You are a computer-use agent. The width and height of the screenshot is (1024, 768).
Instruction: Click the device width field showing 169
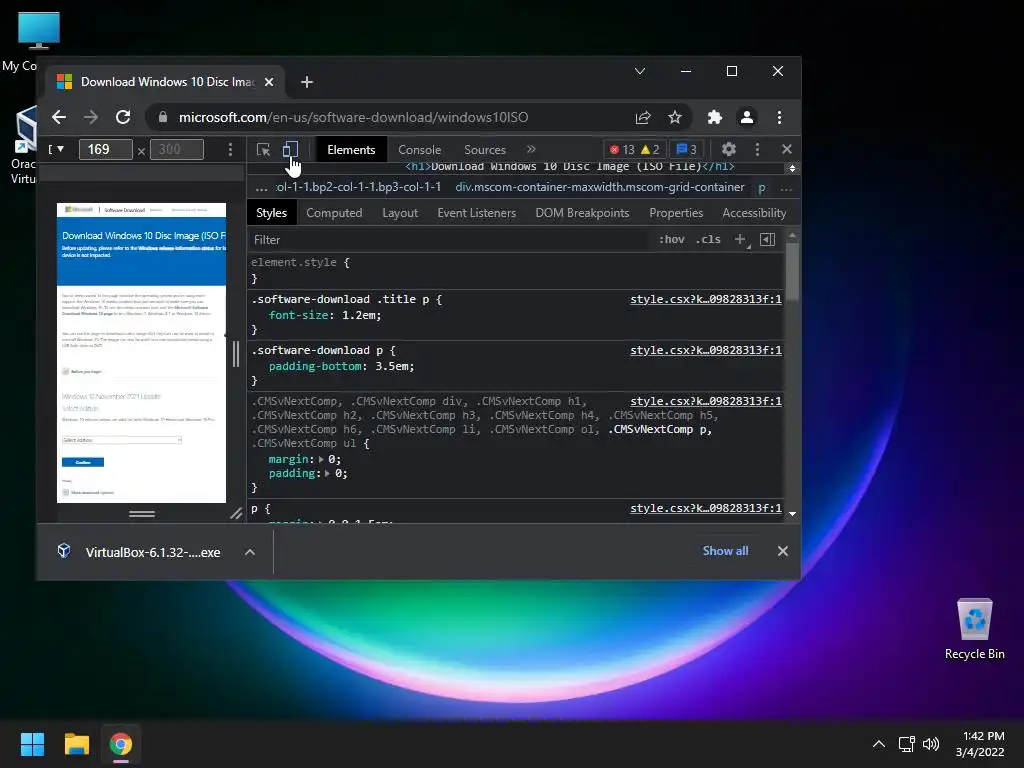click(105, 150)
